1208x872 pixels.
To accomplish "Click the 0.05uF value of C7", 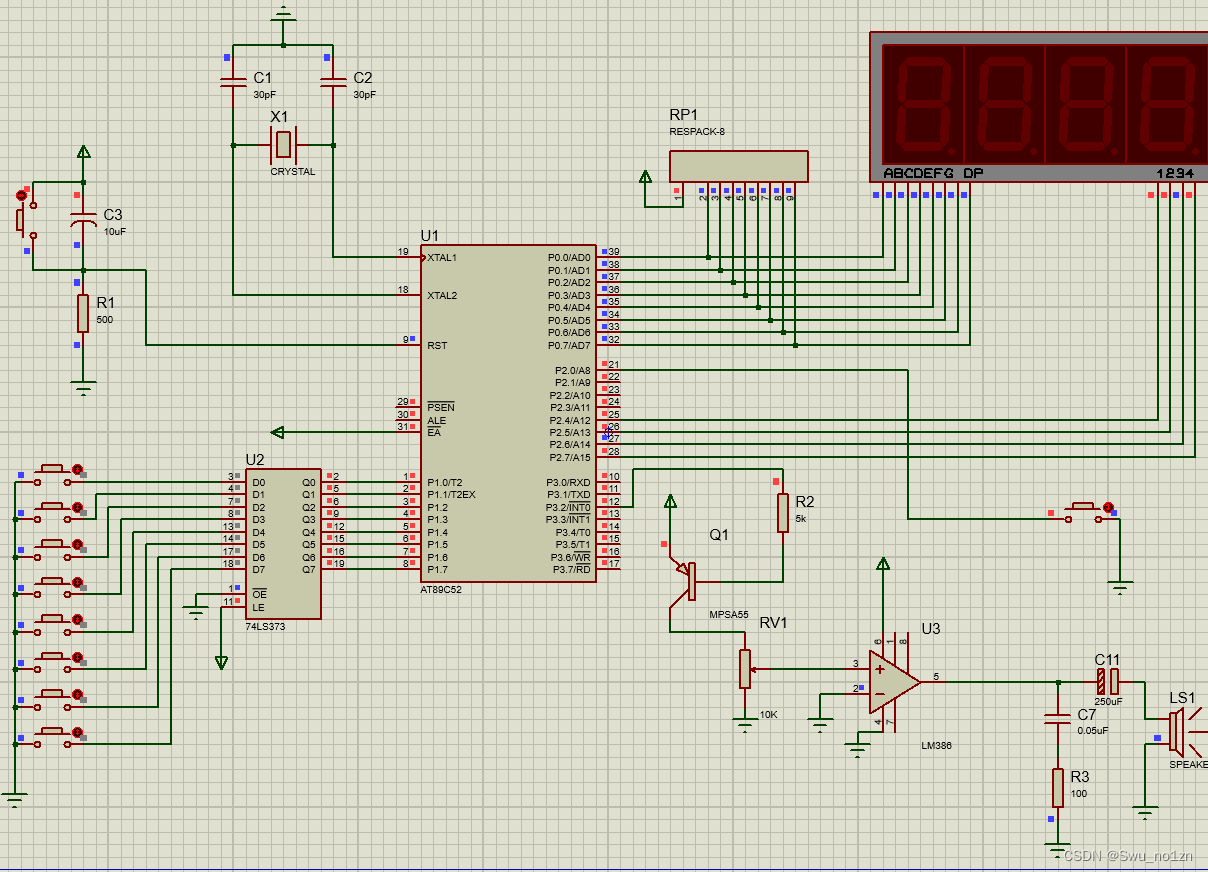I will (1093, 730).
